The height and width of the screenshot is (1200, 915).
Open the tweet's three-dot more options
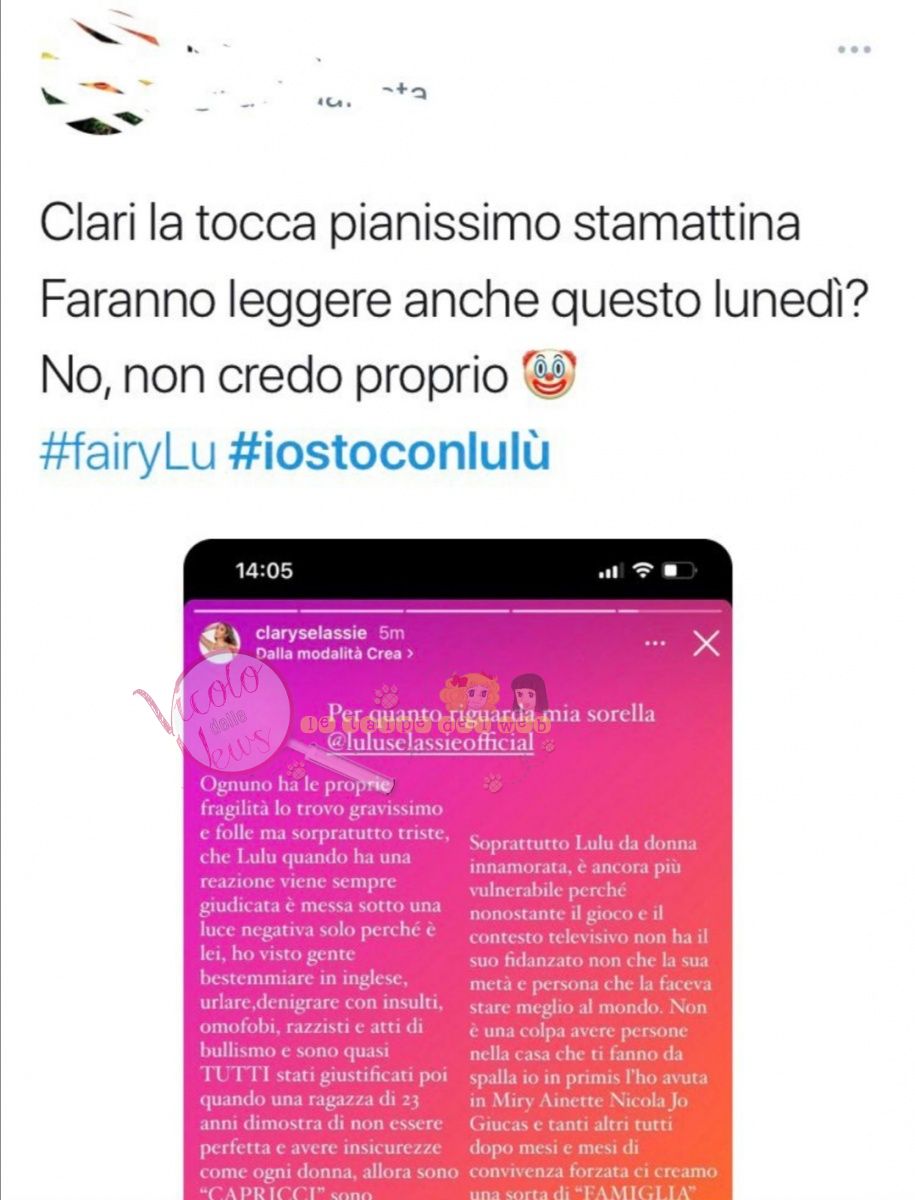click(x=854, y=49)
